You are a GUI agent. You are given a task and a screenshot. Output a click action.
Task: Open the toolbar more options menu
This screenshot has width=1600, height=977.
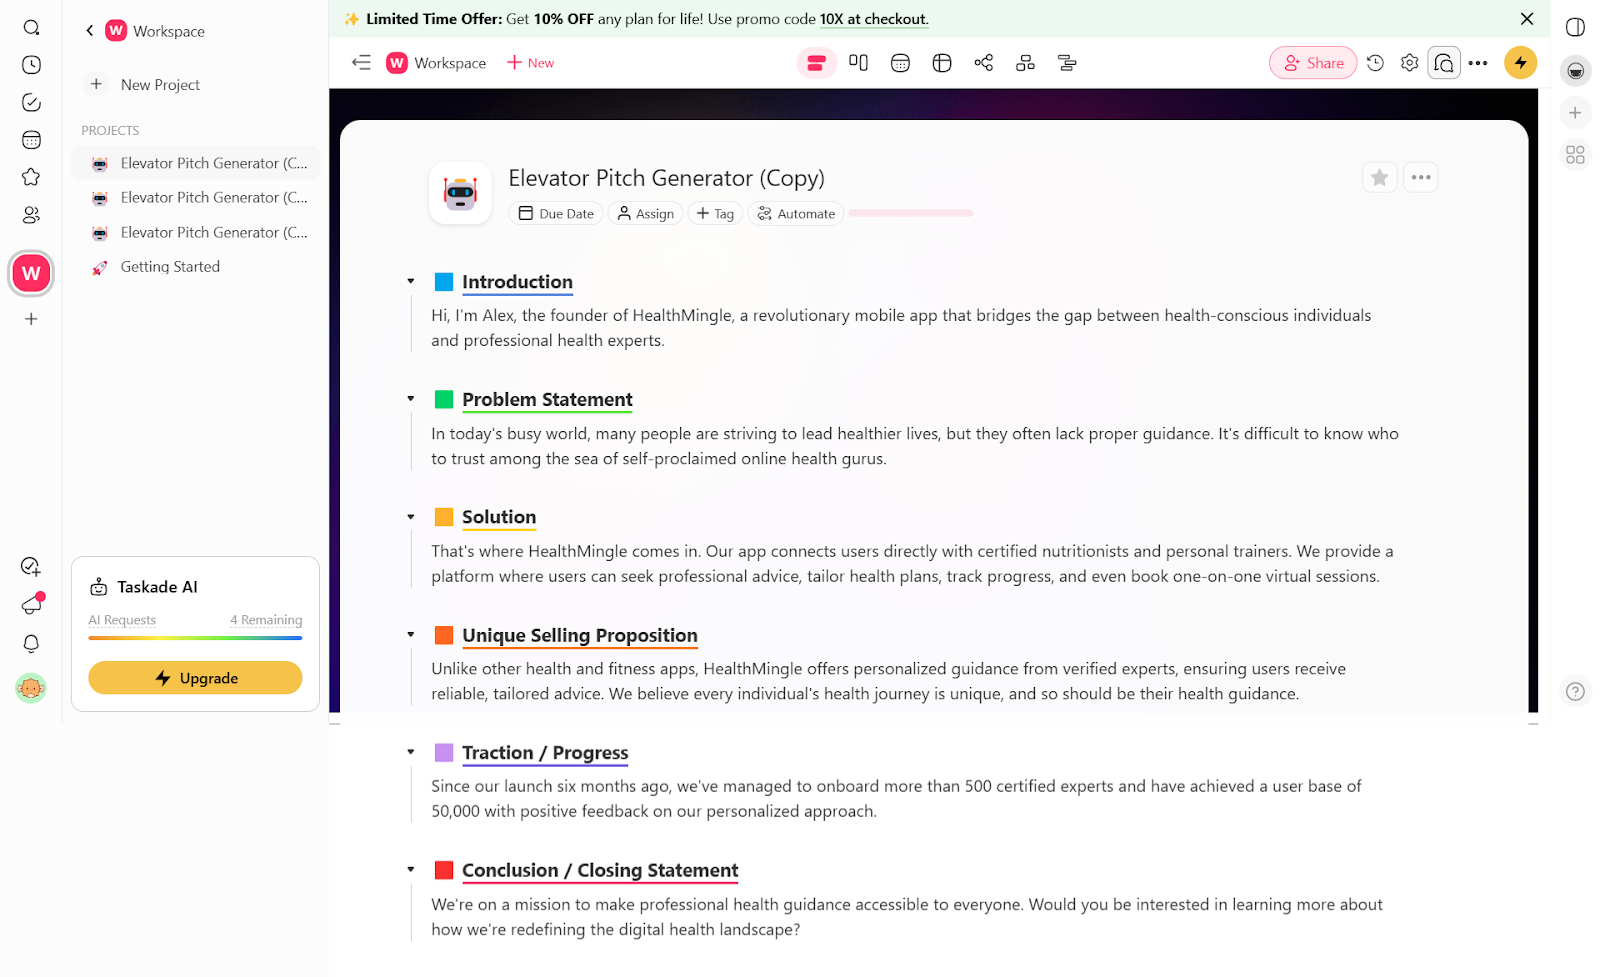point(1479,62)
